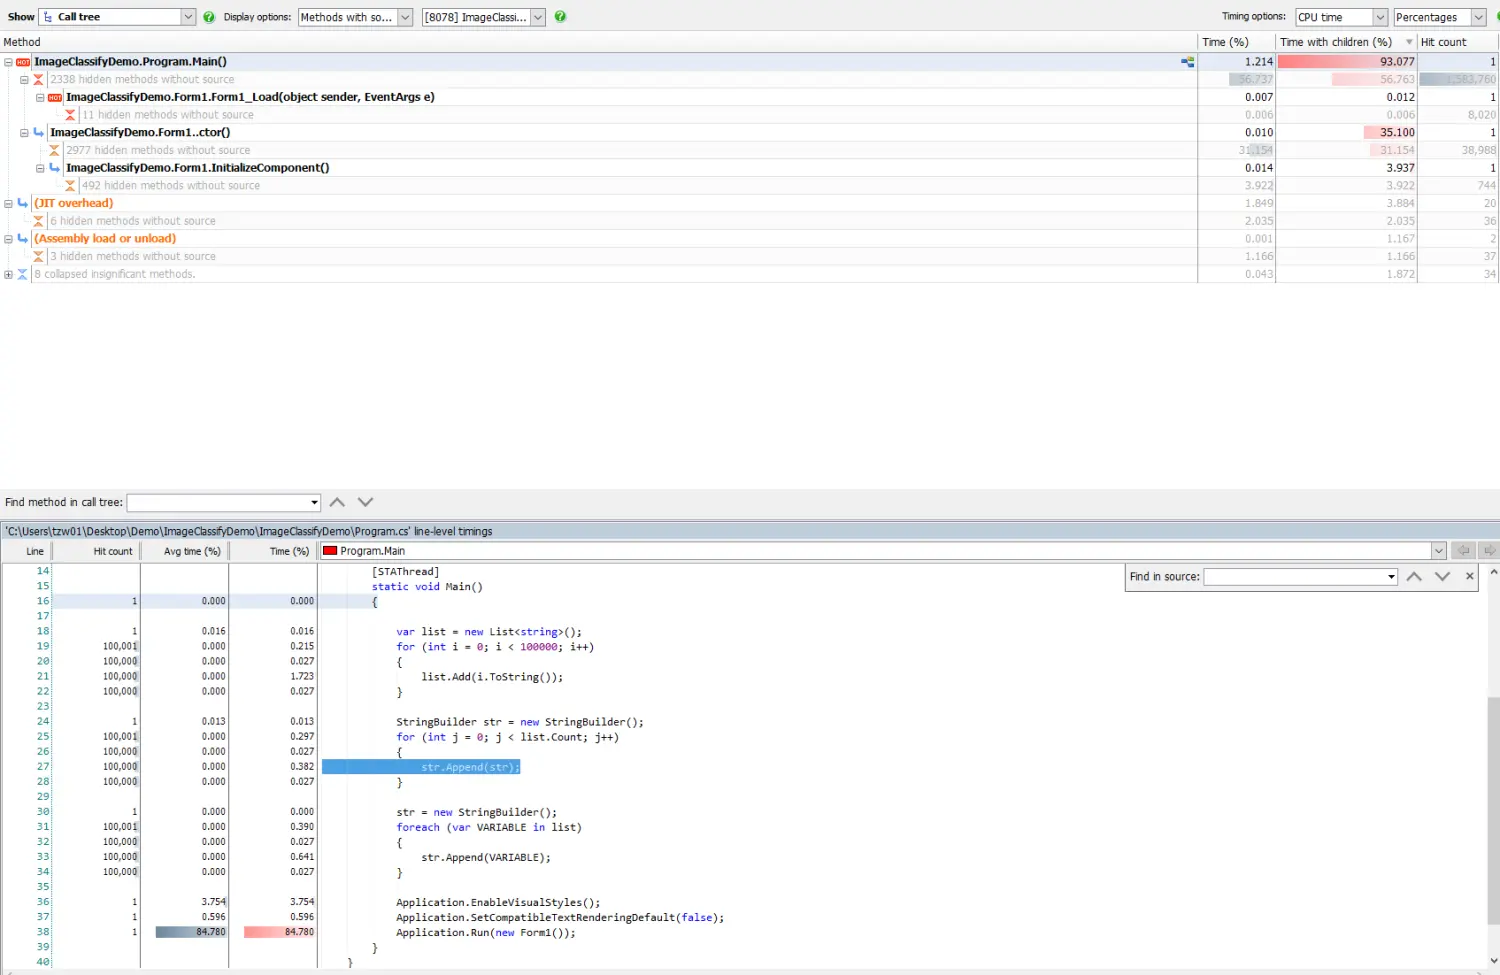The width and height of the screenshot is (1500, 975).
Task: Collapse the ImageClassifyDemo.Program.Main() node
Action: click(8, 62)
